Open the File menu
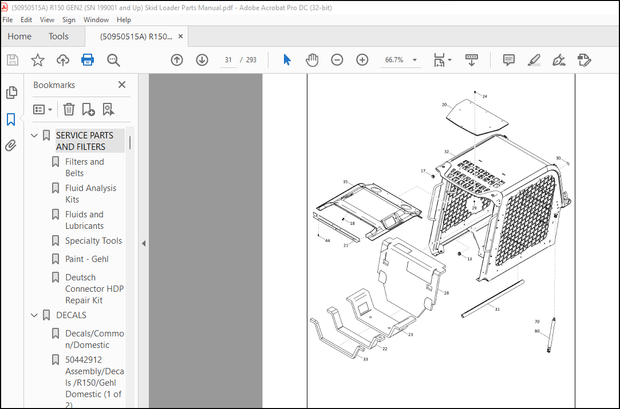Image resolution: width=620 pixels, height=409 pixels. click(x=8, y=19)
